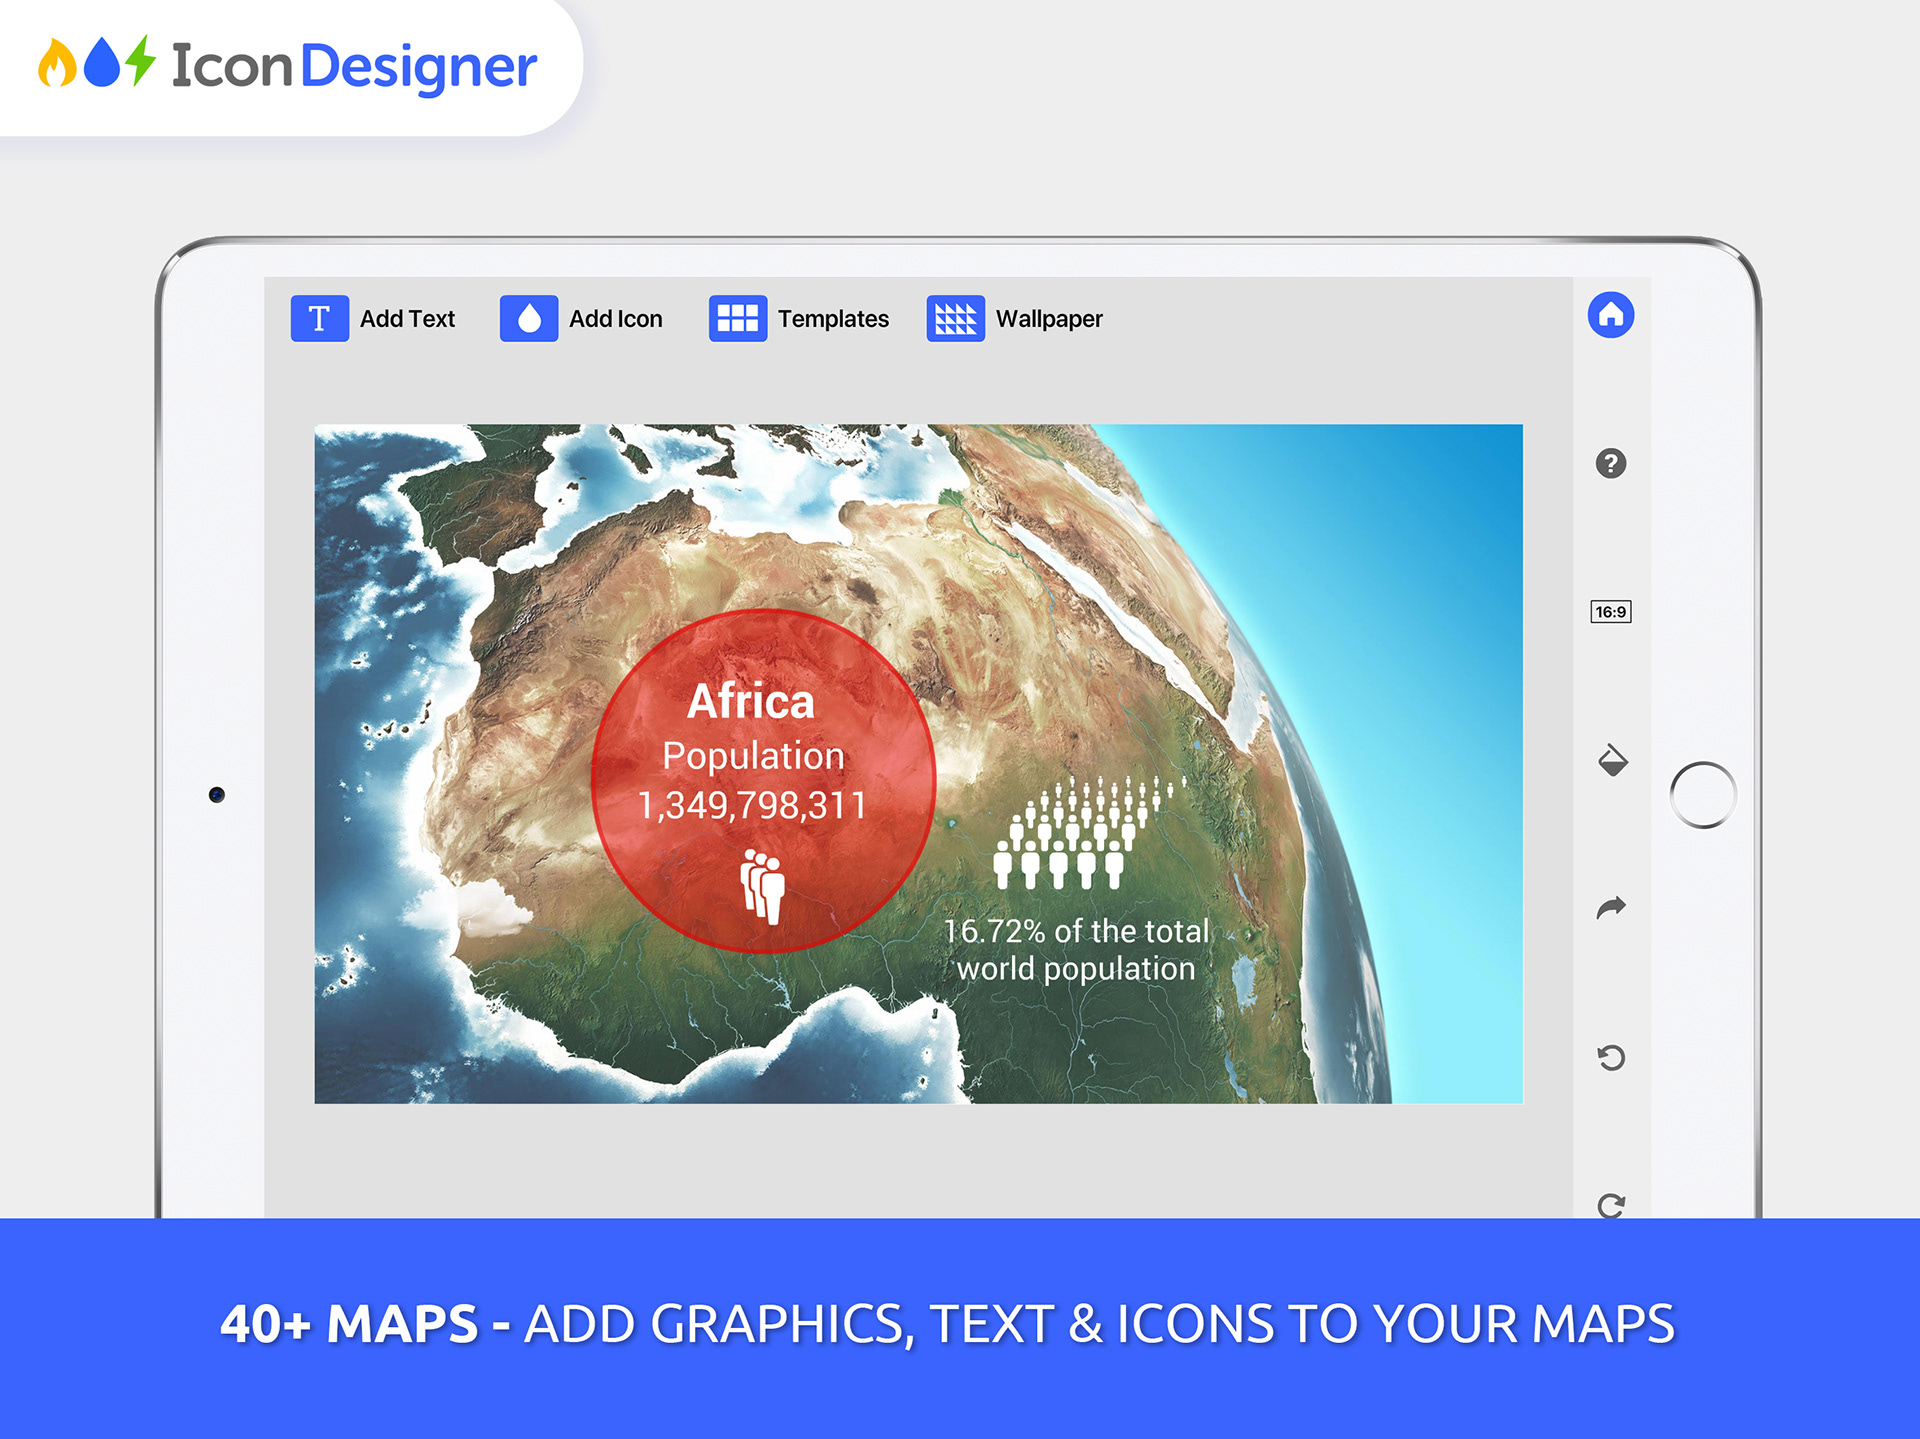Select the population number 1,349,798,311

pyautogui.click(x=752, y=805)
